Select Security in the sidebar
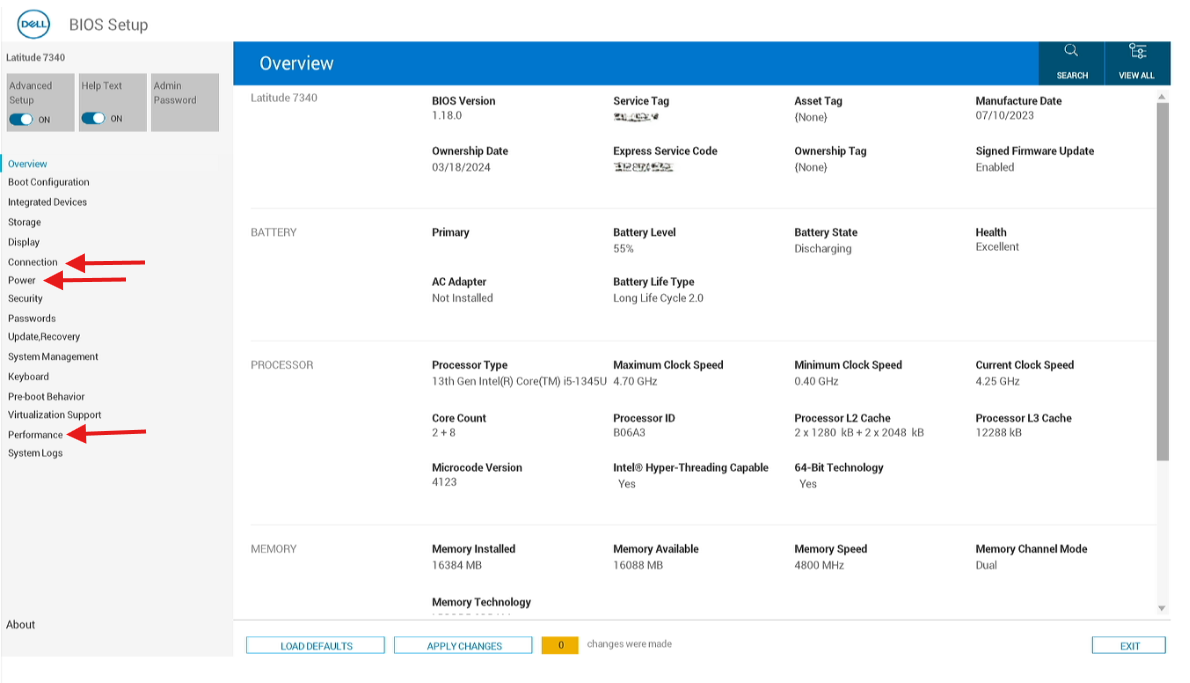Viewport: 1190px width, 683px height. click(25, 298)
